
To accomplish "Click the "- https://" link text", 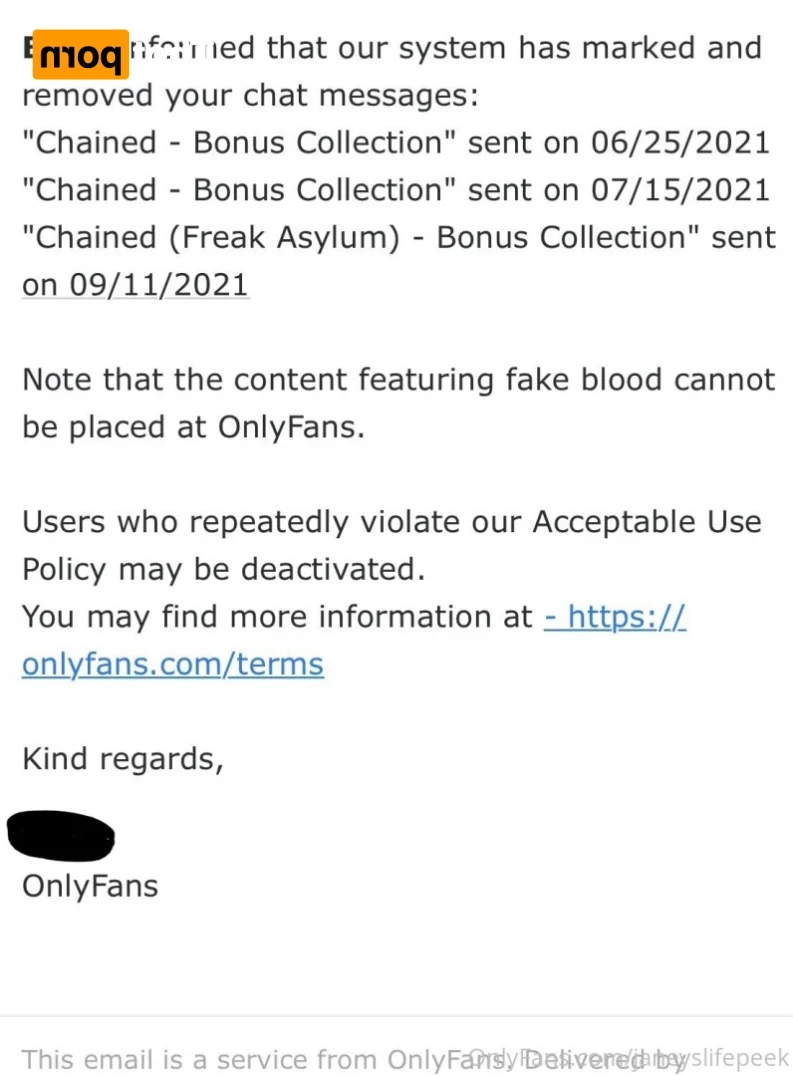I will tap(615, 616).
